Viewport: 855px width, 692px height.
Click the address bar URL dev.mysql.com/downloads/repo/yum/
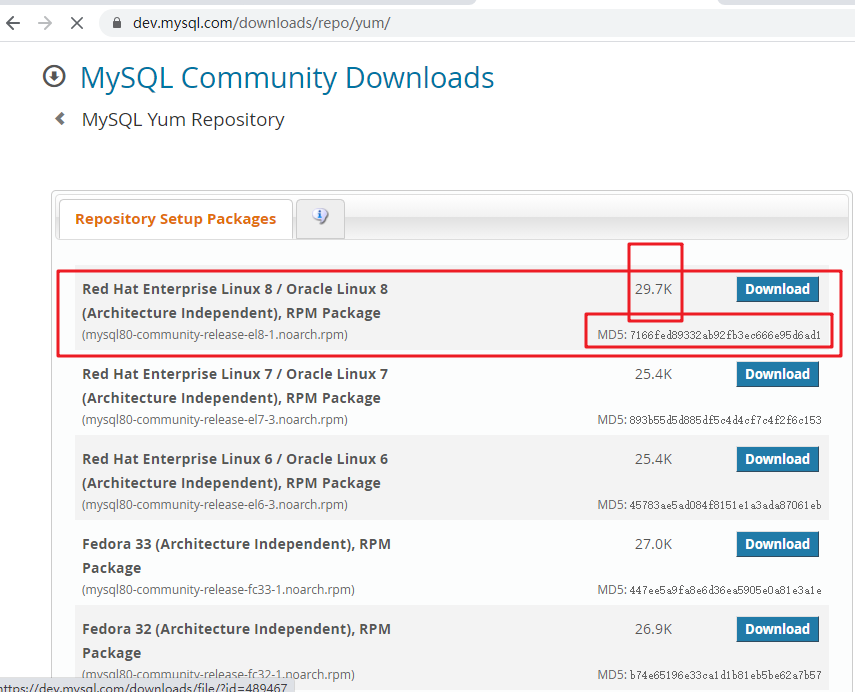coord(262,23)
